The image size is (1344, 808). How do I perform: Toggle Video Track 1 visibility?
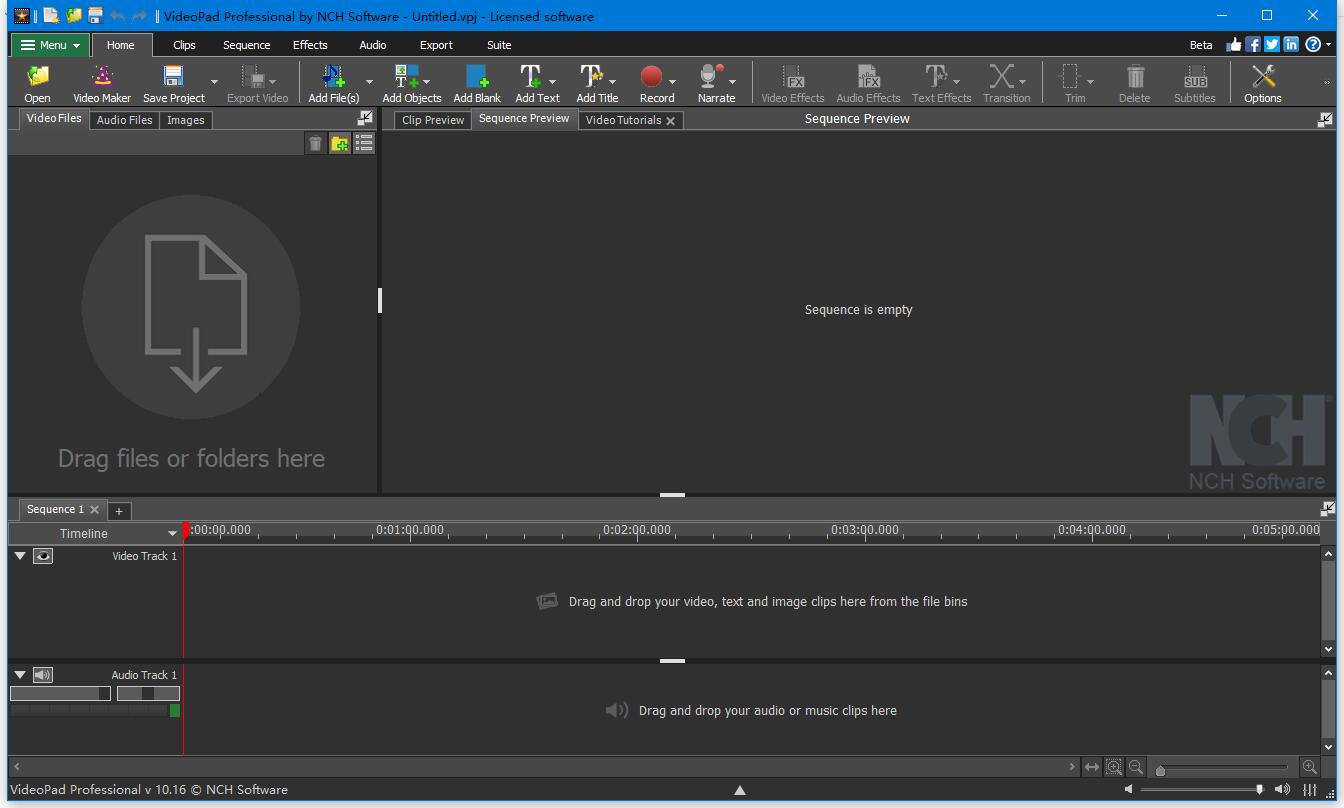tap(42, 556)
